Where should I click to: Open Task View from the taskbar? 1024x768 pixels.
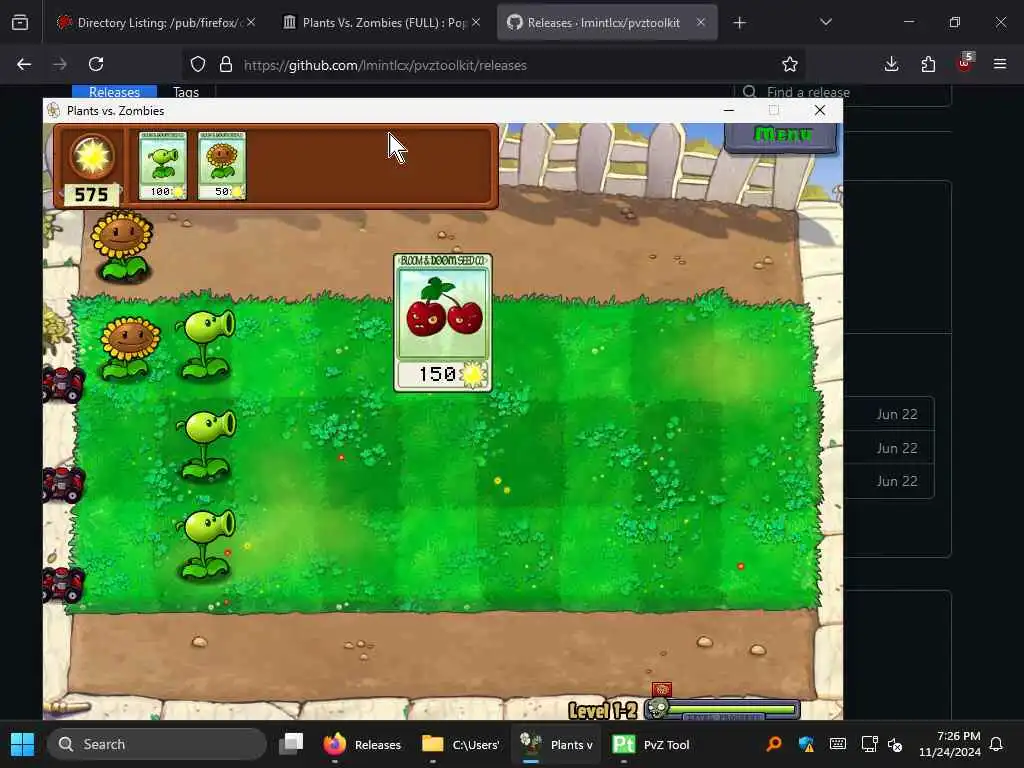291,744
